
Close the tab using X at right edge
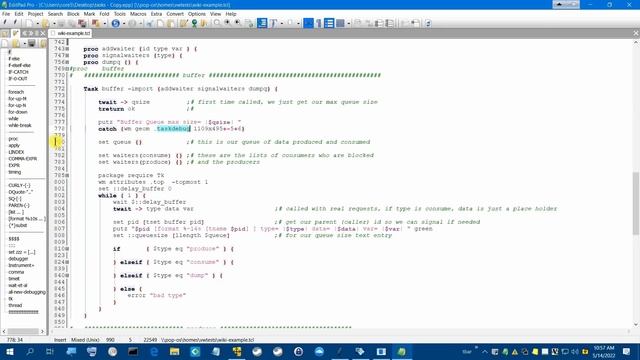636,33
